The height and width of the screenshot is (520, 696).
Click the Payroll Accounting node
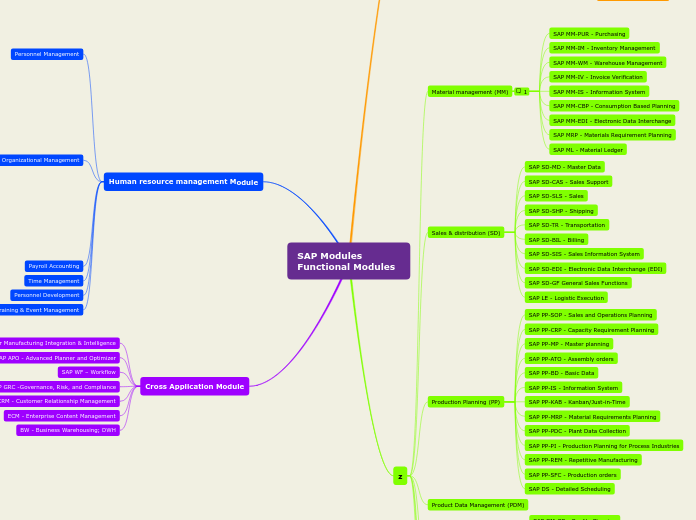tap(54, 266)
